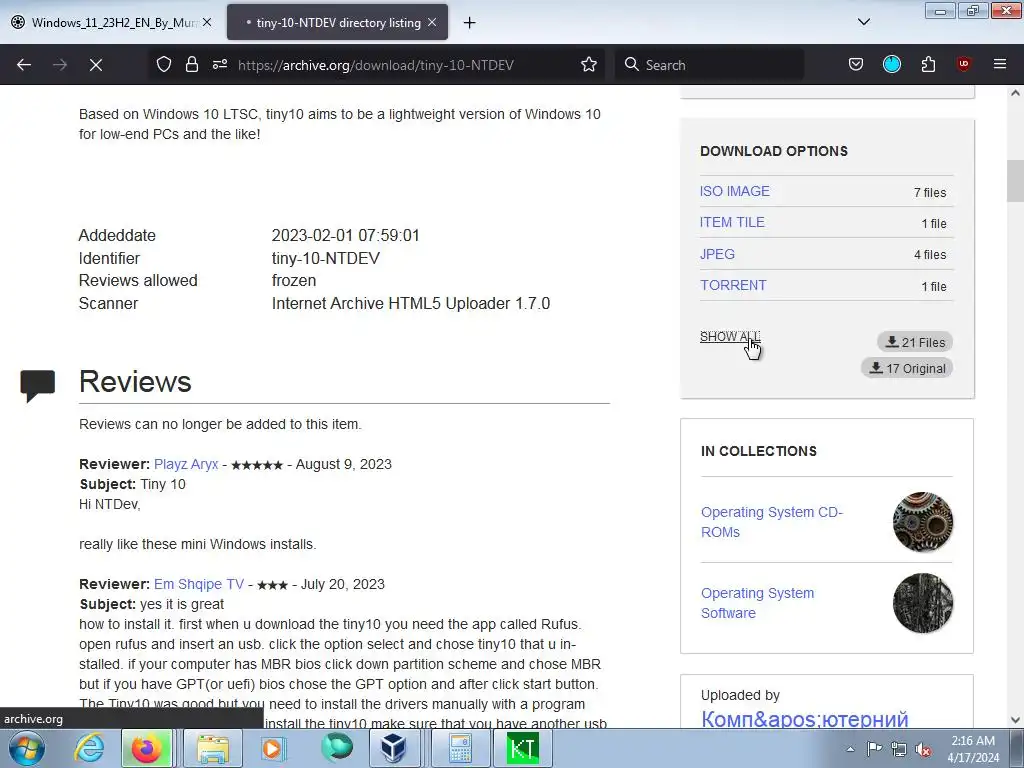This screenshot has width=1024, height=768.
Task: Close the Windows_11_23H2 tab
Action: click(206, 22)
